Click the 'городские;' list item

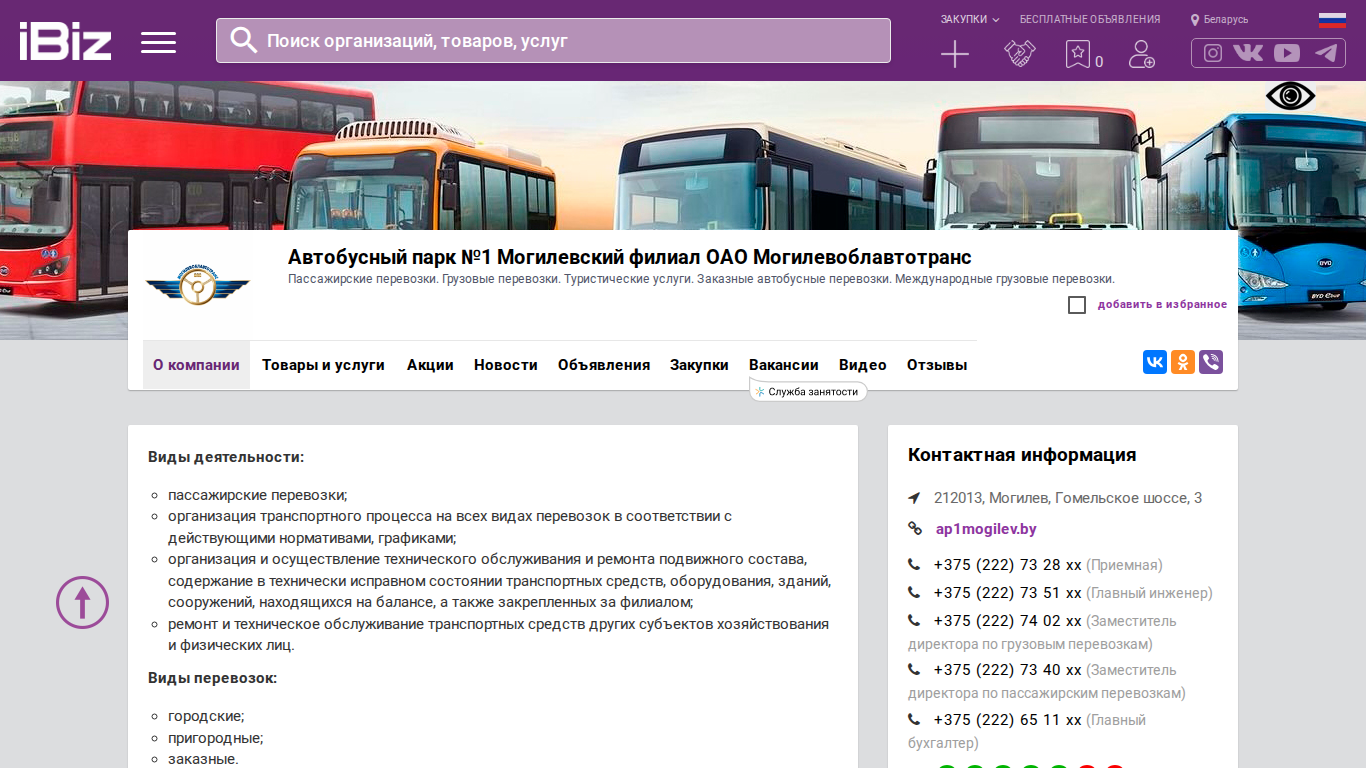click(206, 717)
